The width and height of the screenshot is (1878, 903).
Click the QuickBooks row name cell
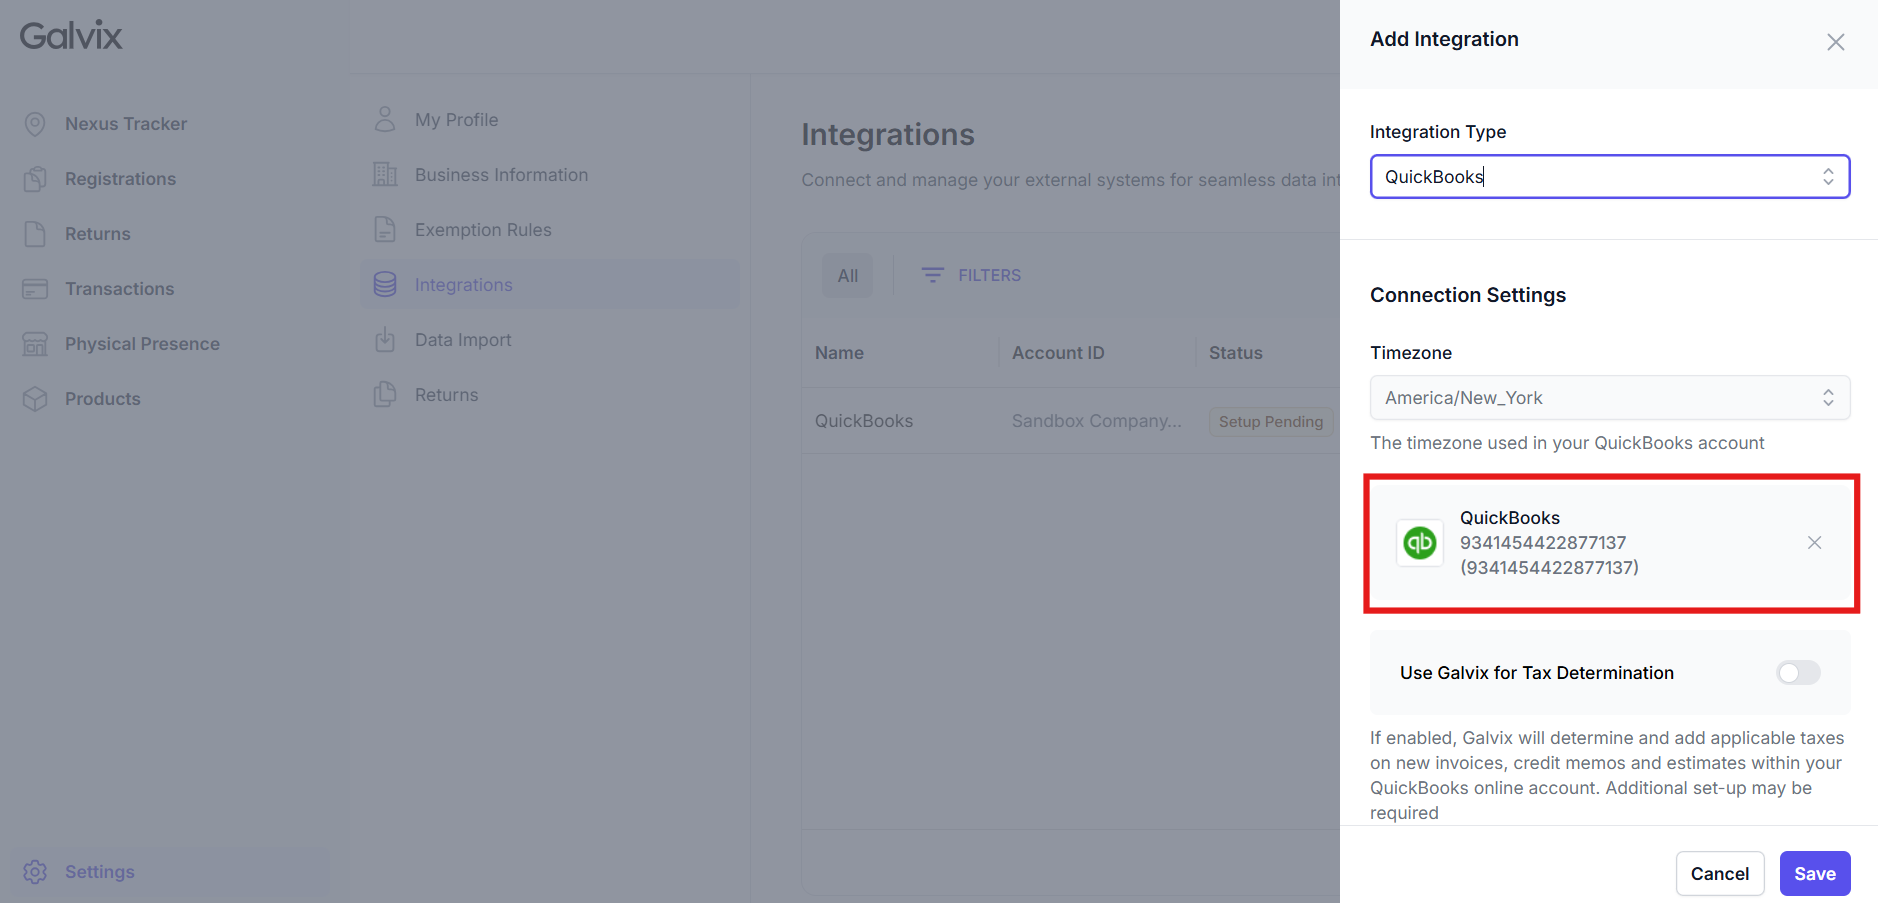point(864,421)
